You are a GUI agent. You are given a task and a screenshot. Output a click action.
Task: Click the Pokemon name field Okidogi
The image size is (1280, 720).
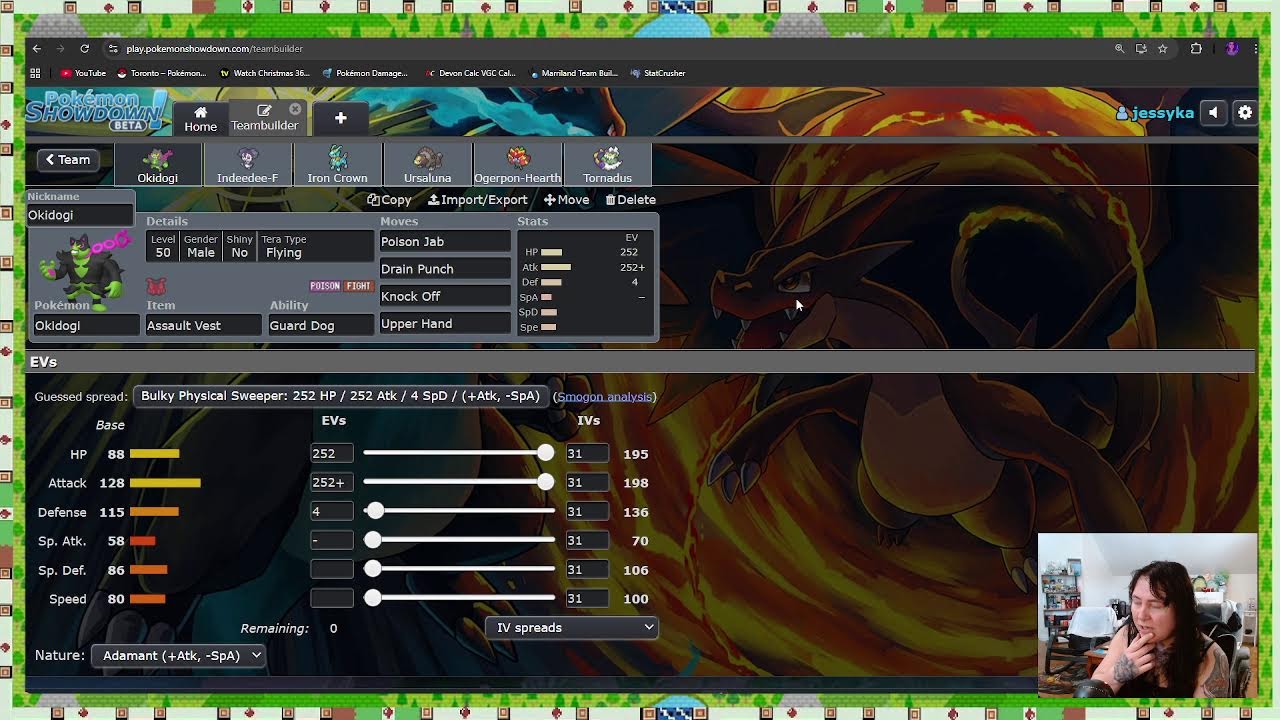click(x=87, y=325)
